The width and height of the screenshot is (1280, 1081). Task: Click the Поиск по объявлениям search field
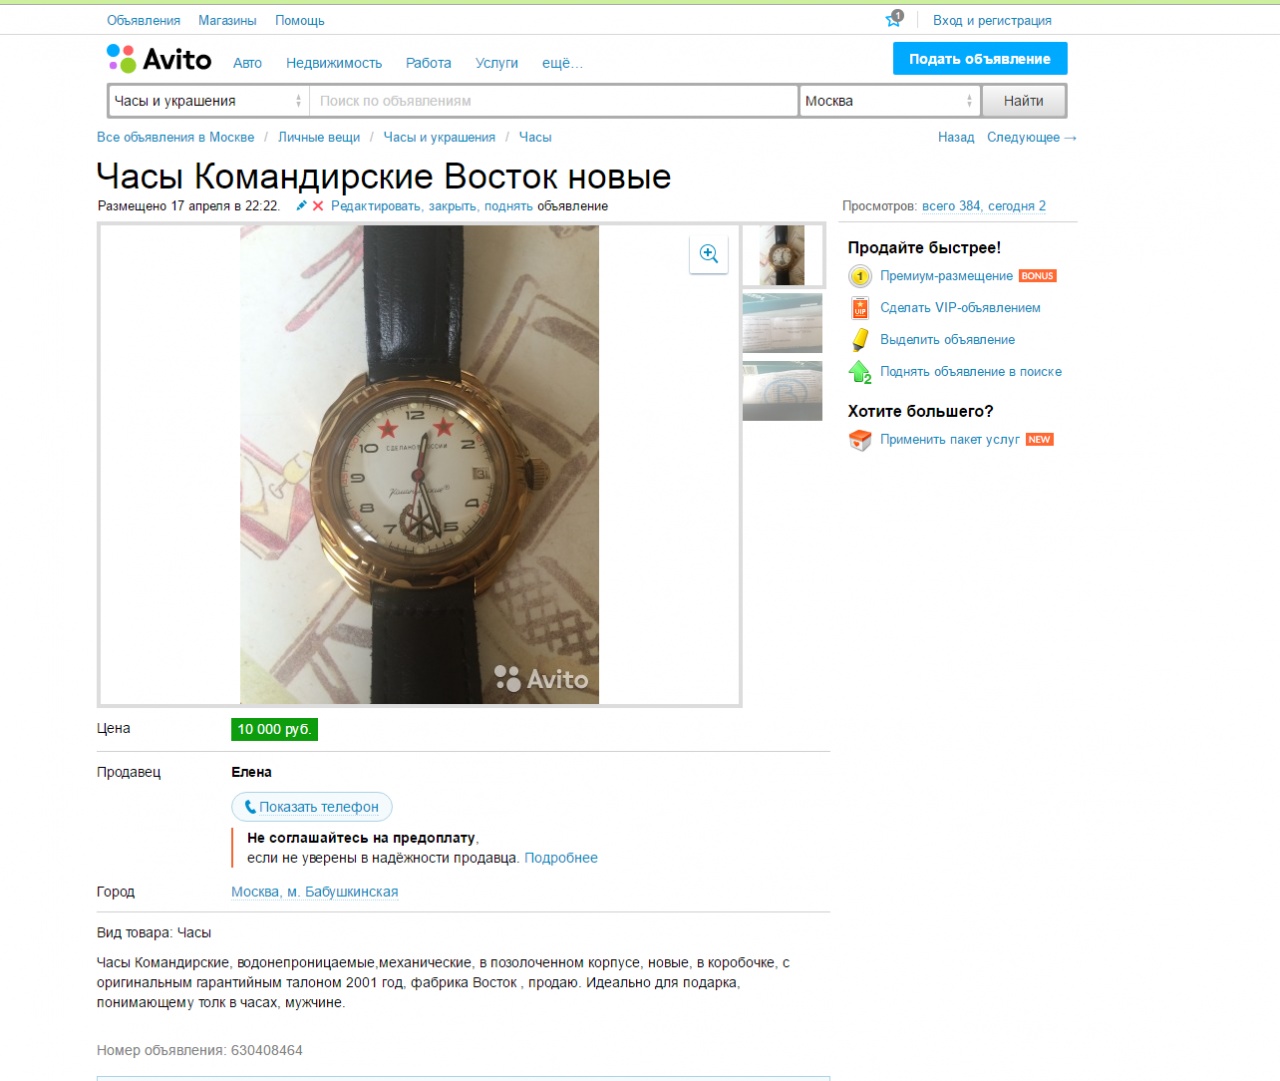[x=553, y=101]
